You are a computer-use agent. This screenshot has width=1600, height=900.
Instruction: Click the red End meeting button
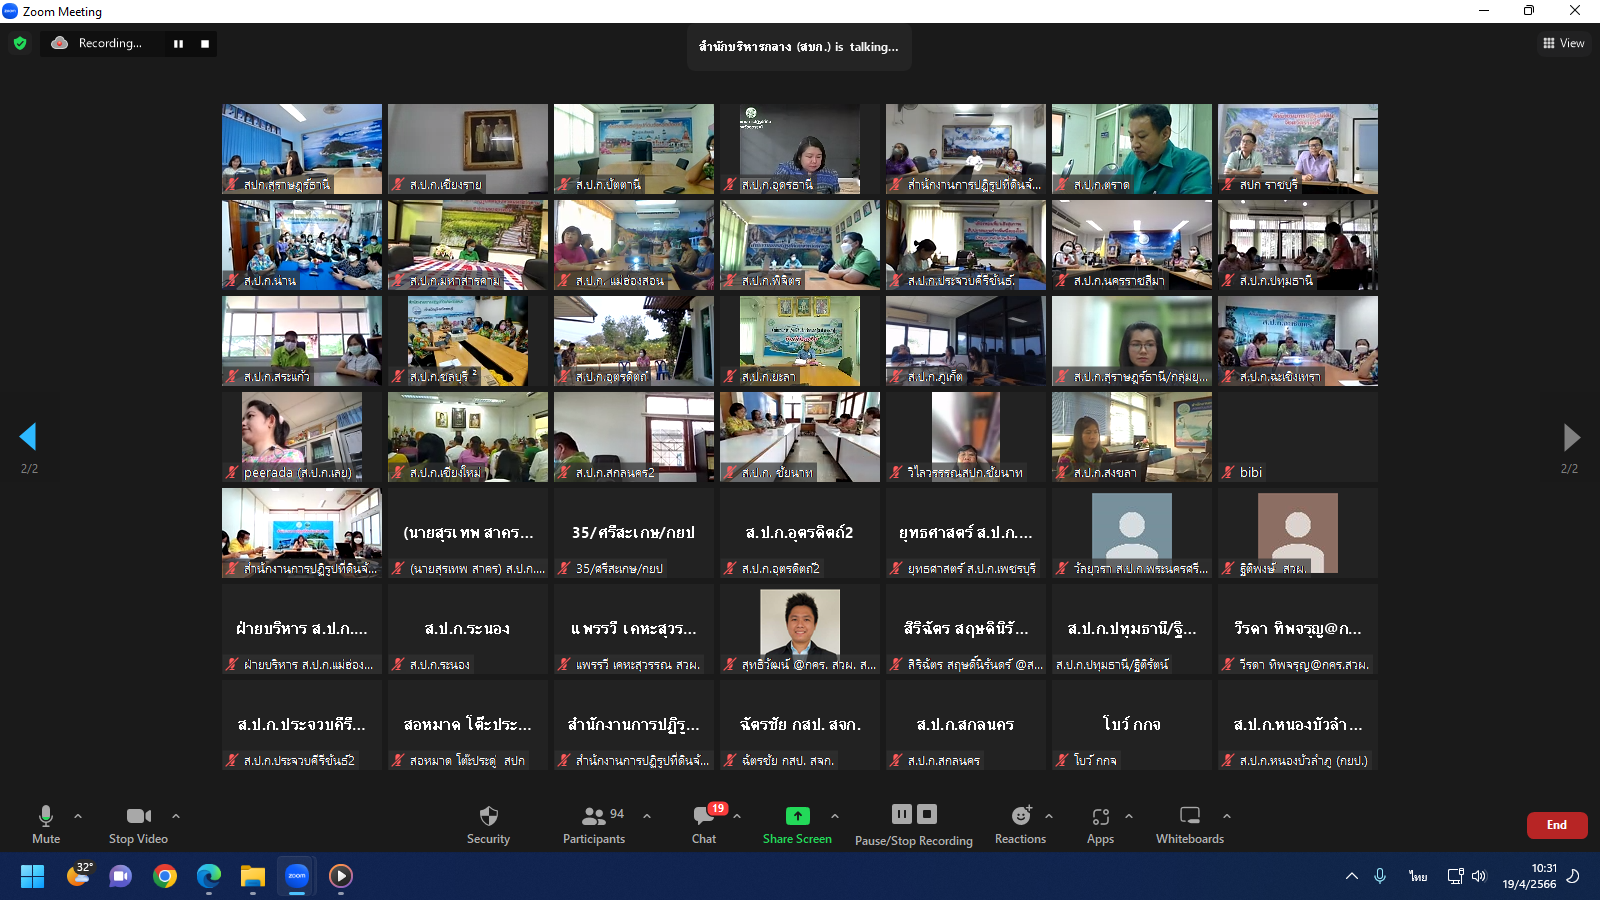(x=1557, y=825)
